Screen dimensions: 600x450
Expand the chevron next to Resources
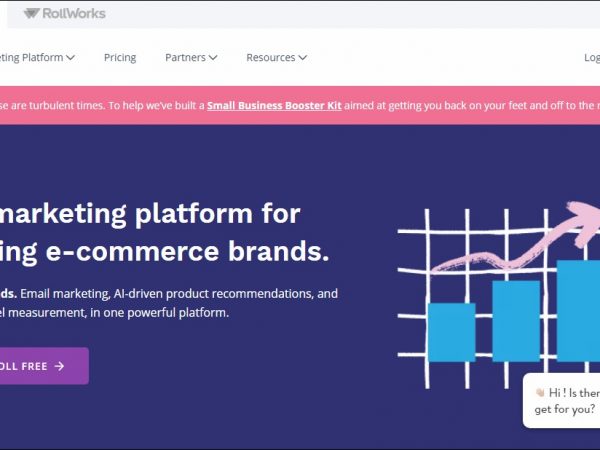point(302,58)
